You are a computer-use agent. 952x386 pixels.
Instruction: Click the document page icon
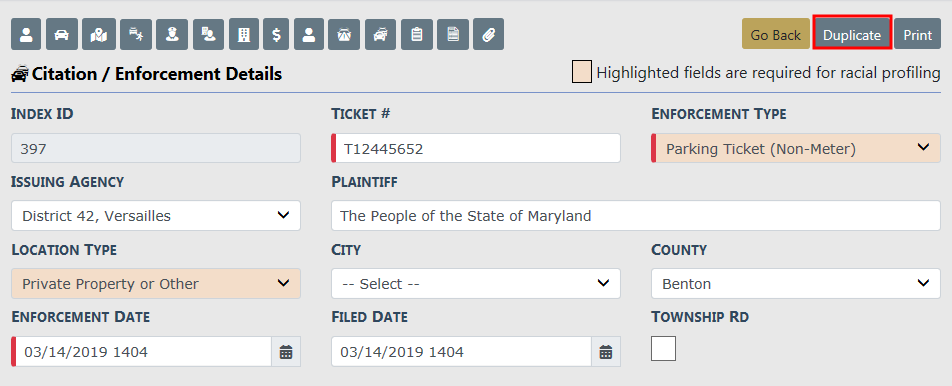pyautogui.click(x=453, y=35)
